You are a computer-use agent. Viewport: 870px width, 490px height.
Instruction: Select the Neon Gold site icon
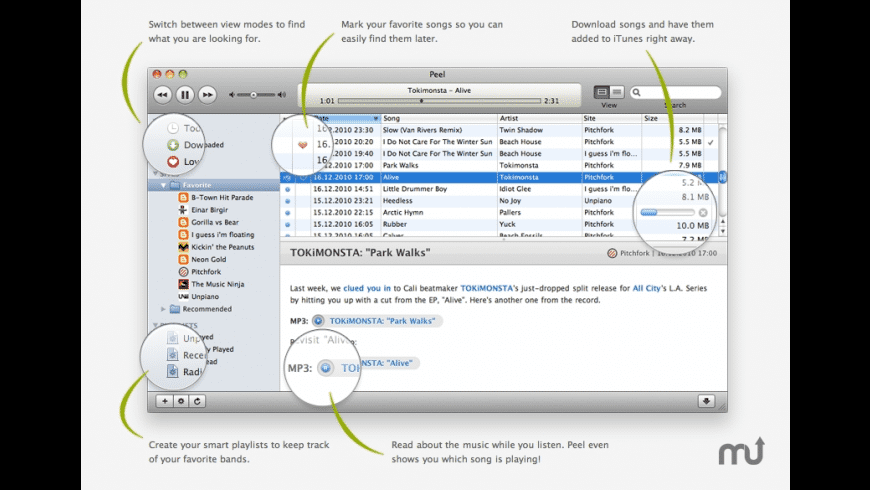[183, 259]
